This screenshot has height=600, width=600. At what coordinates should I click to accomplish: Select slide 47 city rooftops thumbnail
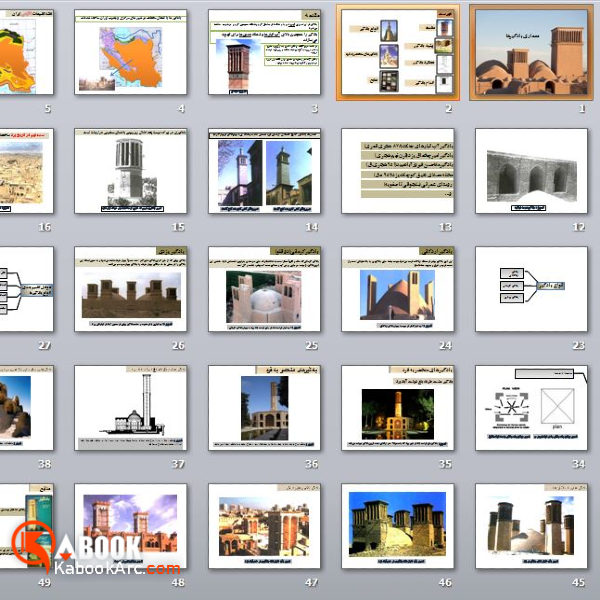pos(264,526)
